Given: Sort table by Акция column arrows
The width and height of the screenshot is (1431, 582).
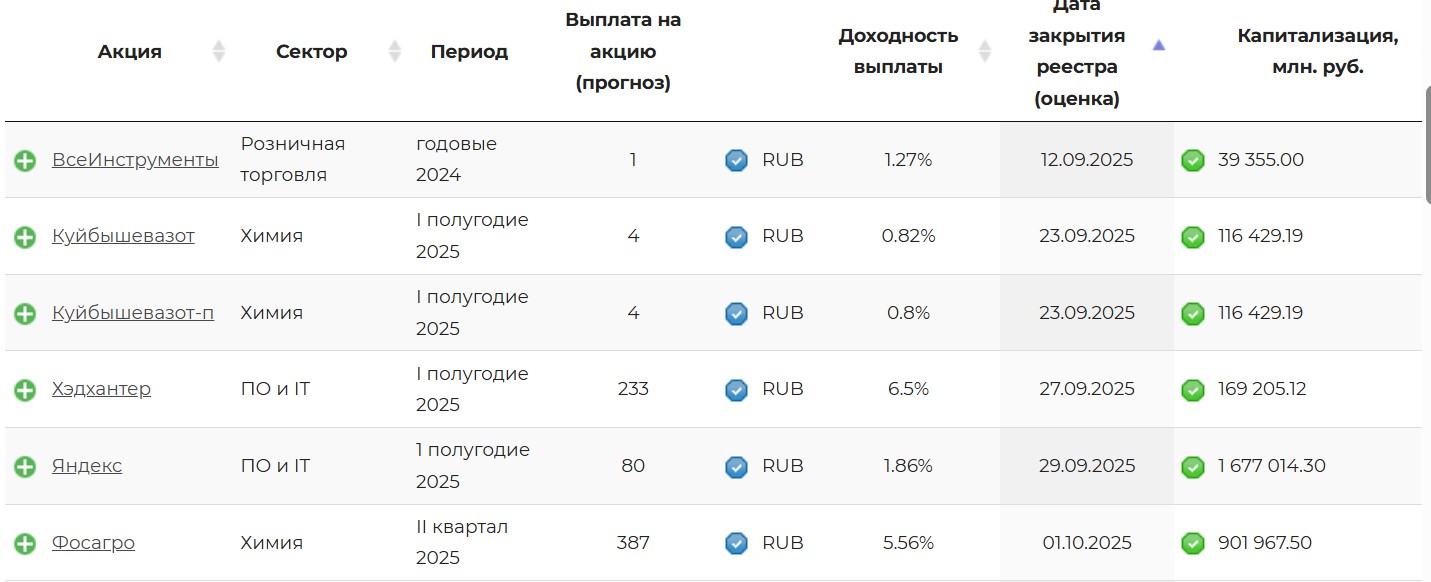Looking at the screenshot, I should [219, 52].
